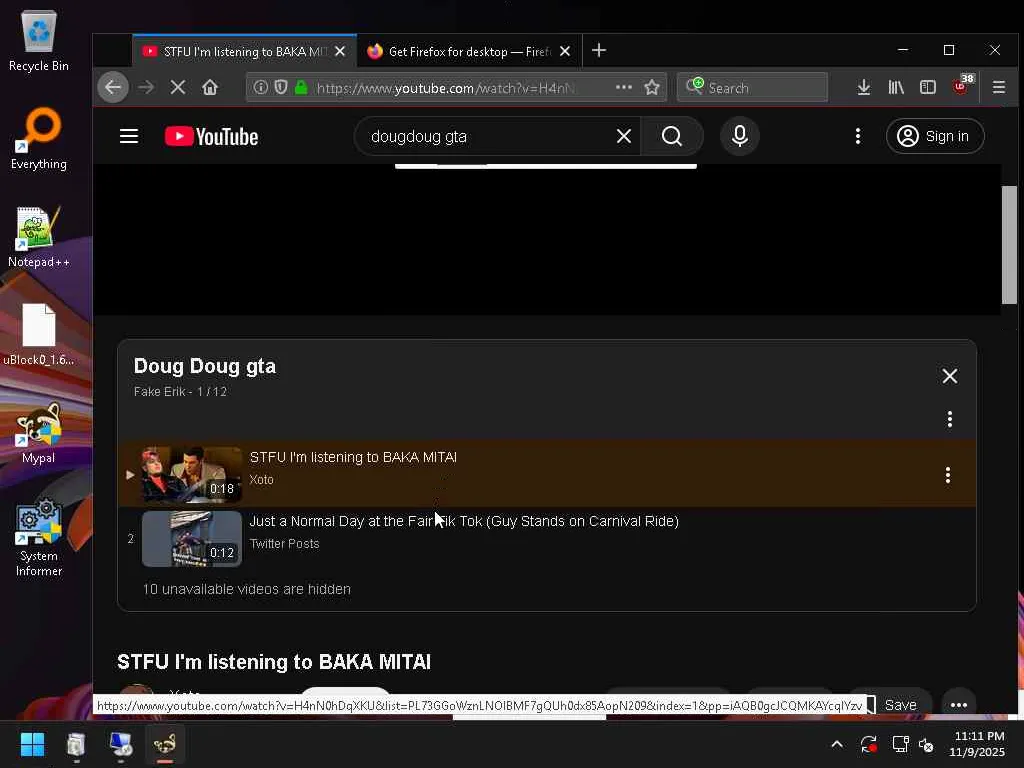Image resolution: width=1024 pixels, height=768 pixels.
Task: Open Xoto channel link in playlist
Action: (x=261, y=479)
